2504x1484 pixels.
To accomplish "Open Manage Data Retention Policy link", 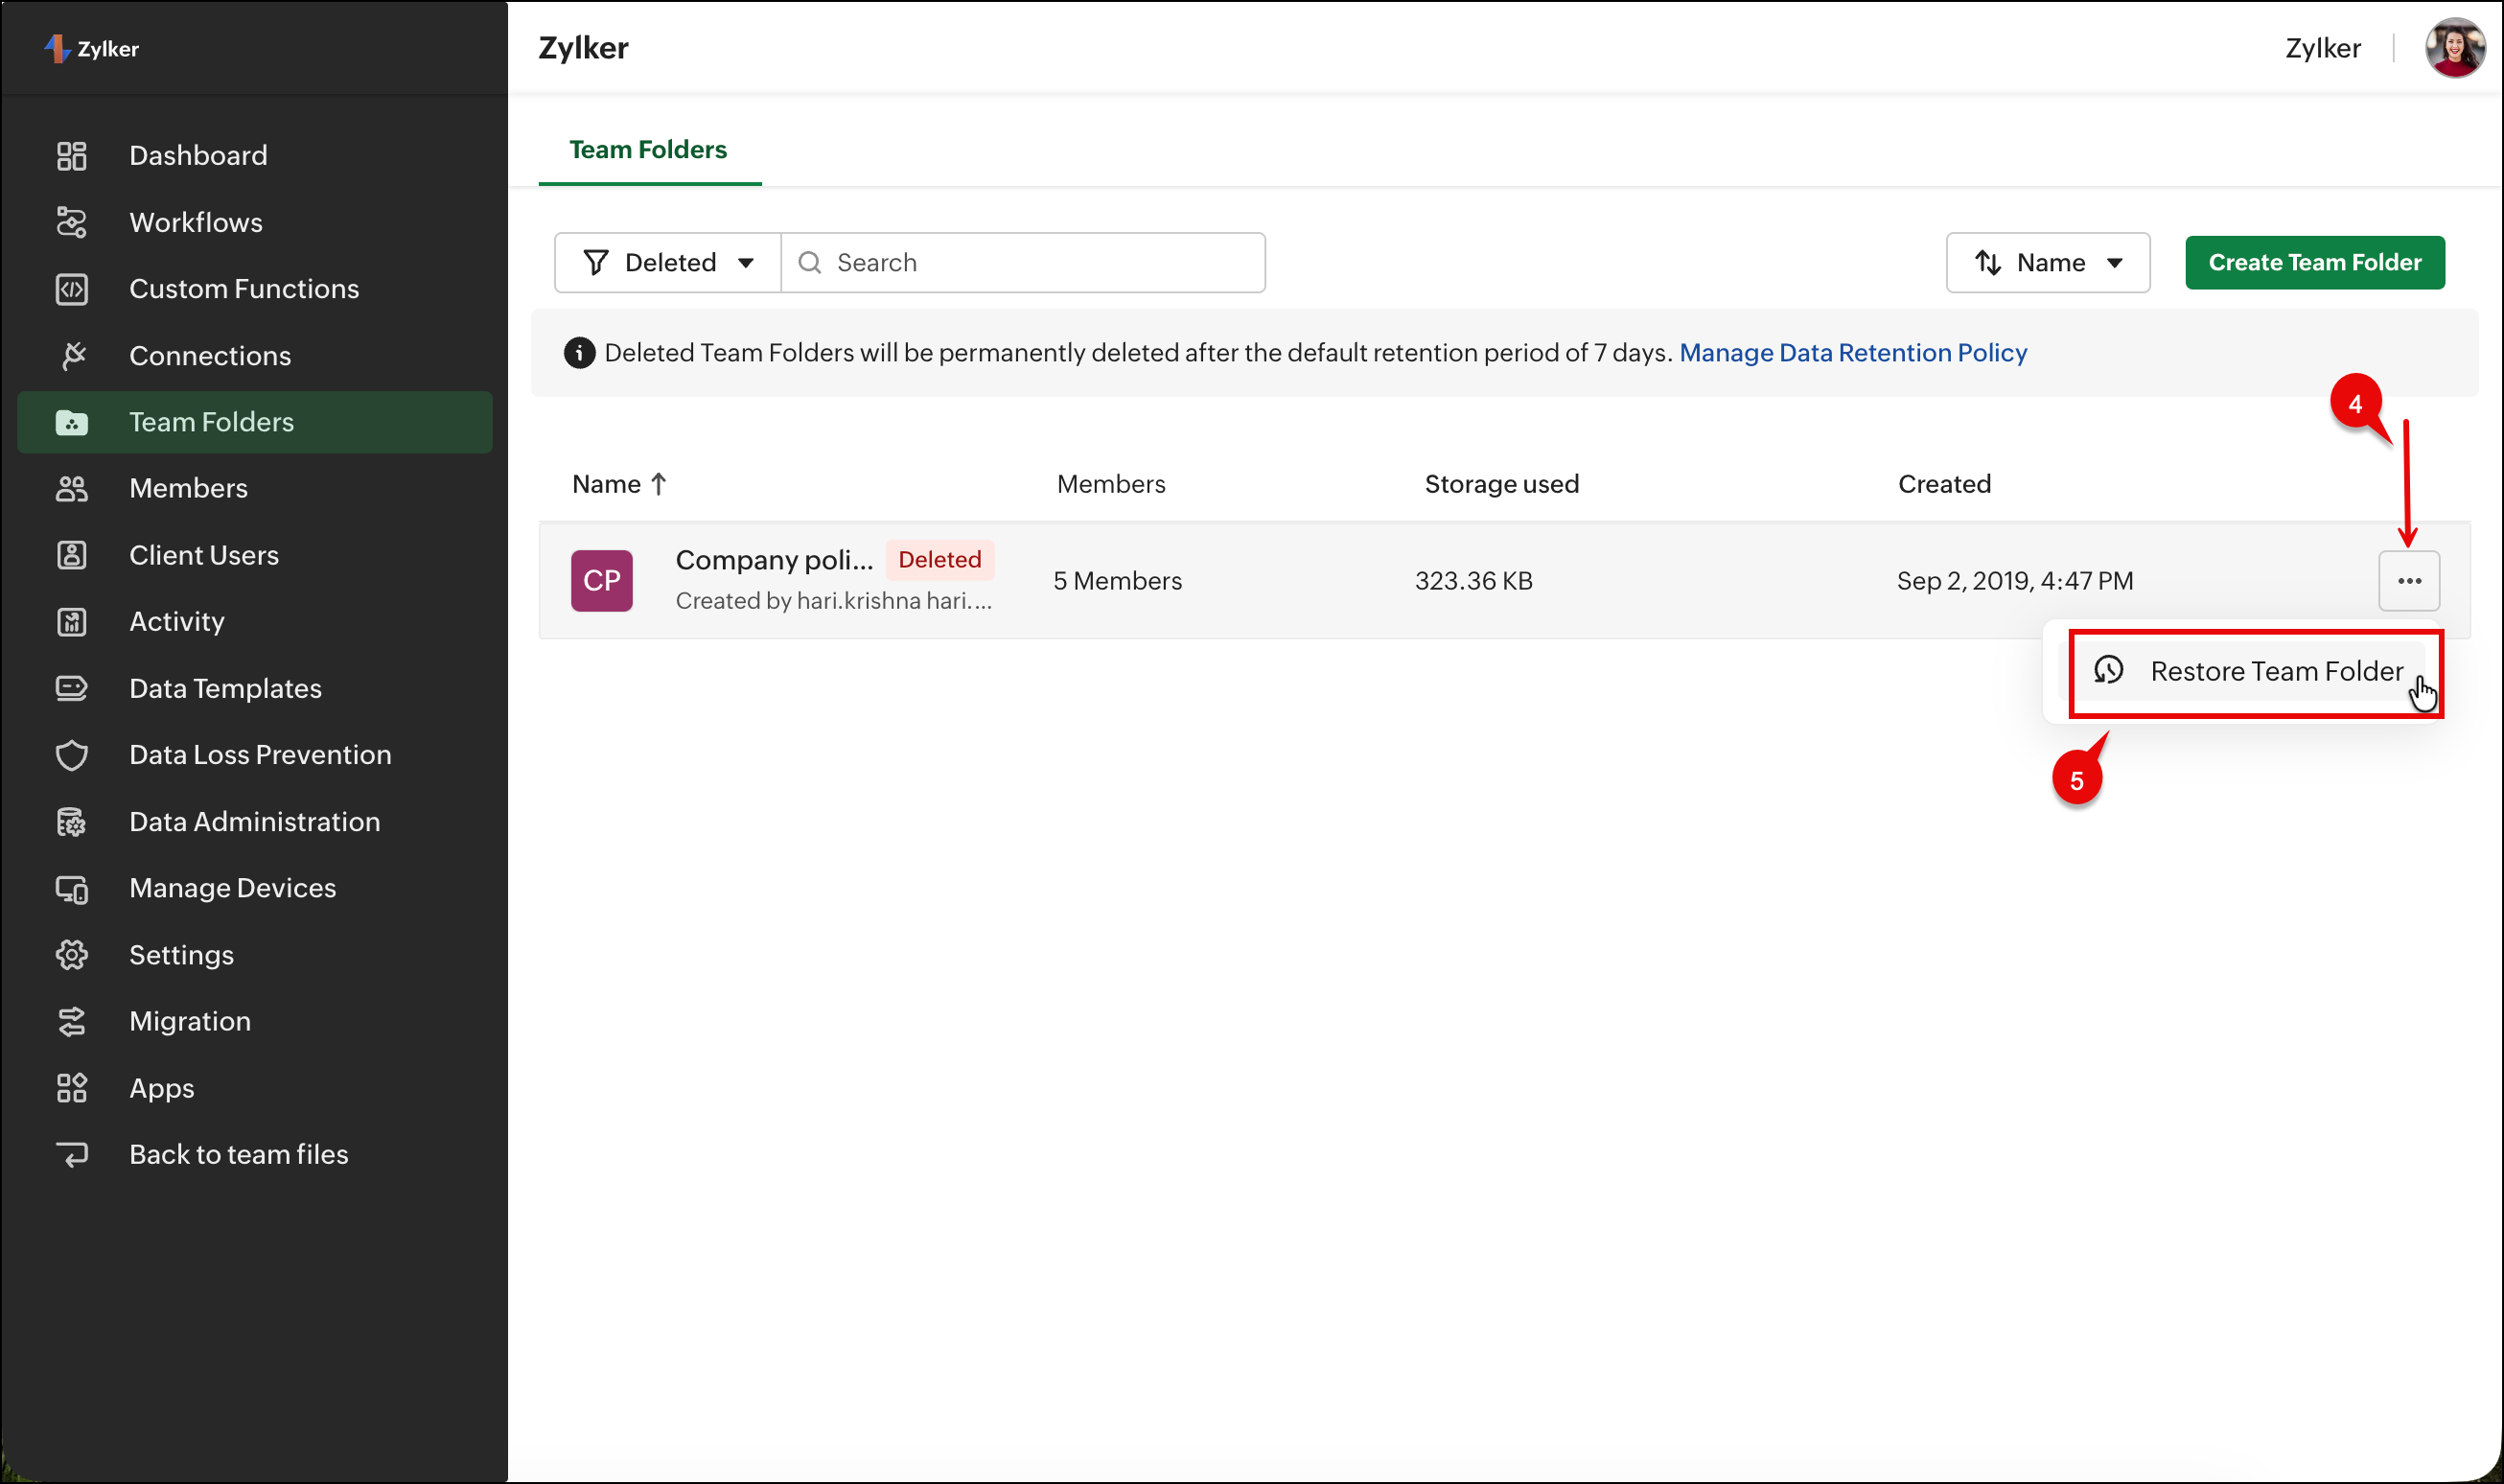I will pos(1852,352).
